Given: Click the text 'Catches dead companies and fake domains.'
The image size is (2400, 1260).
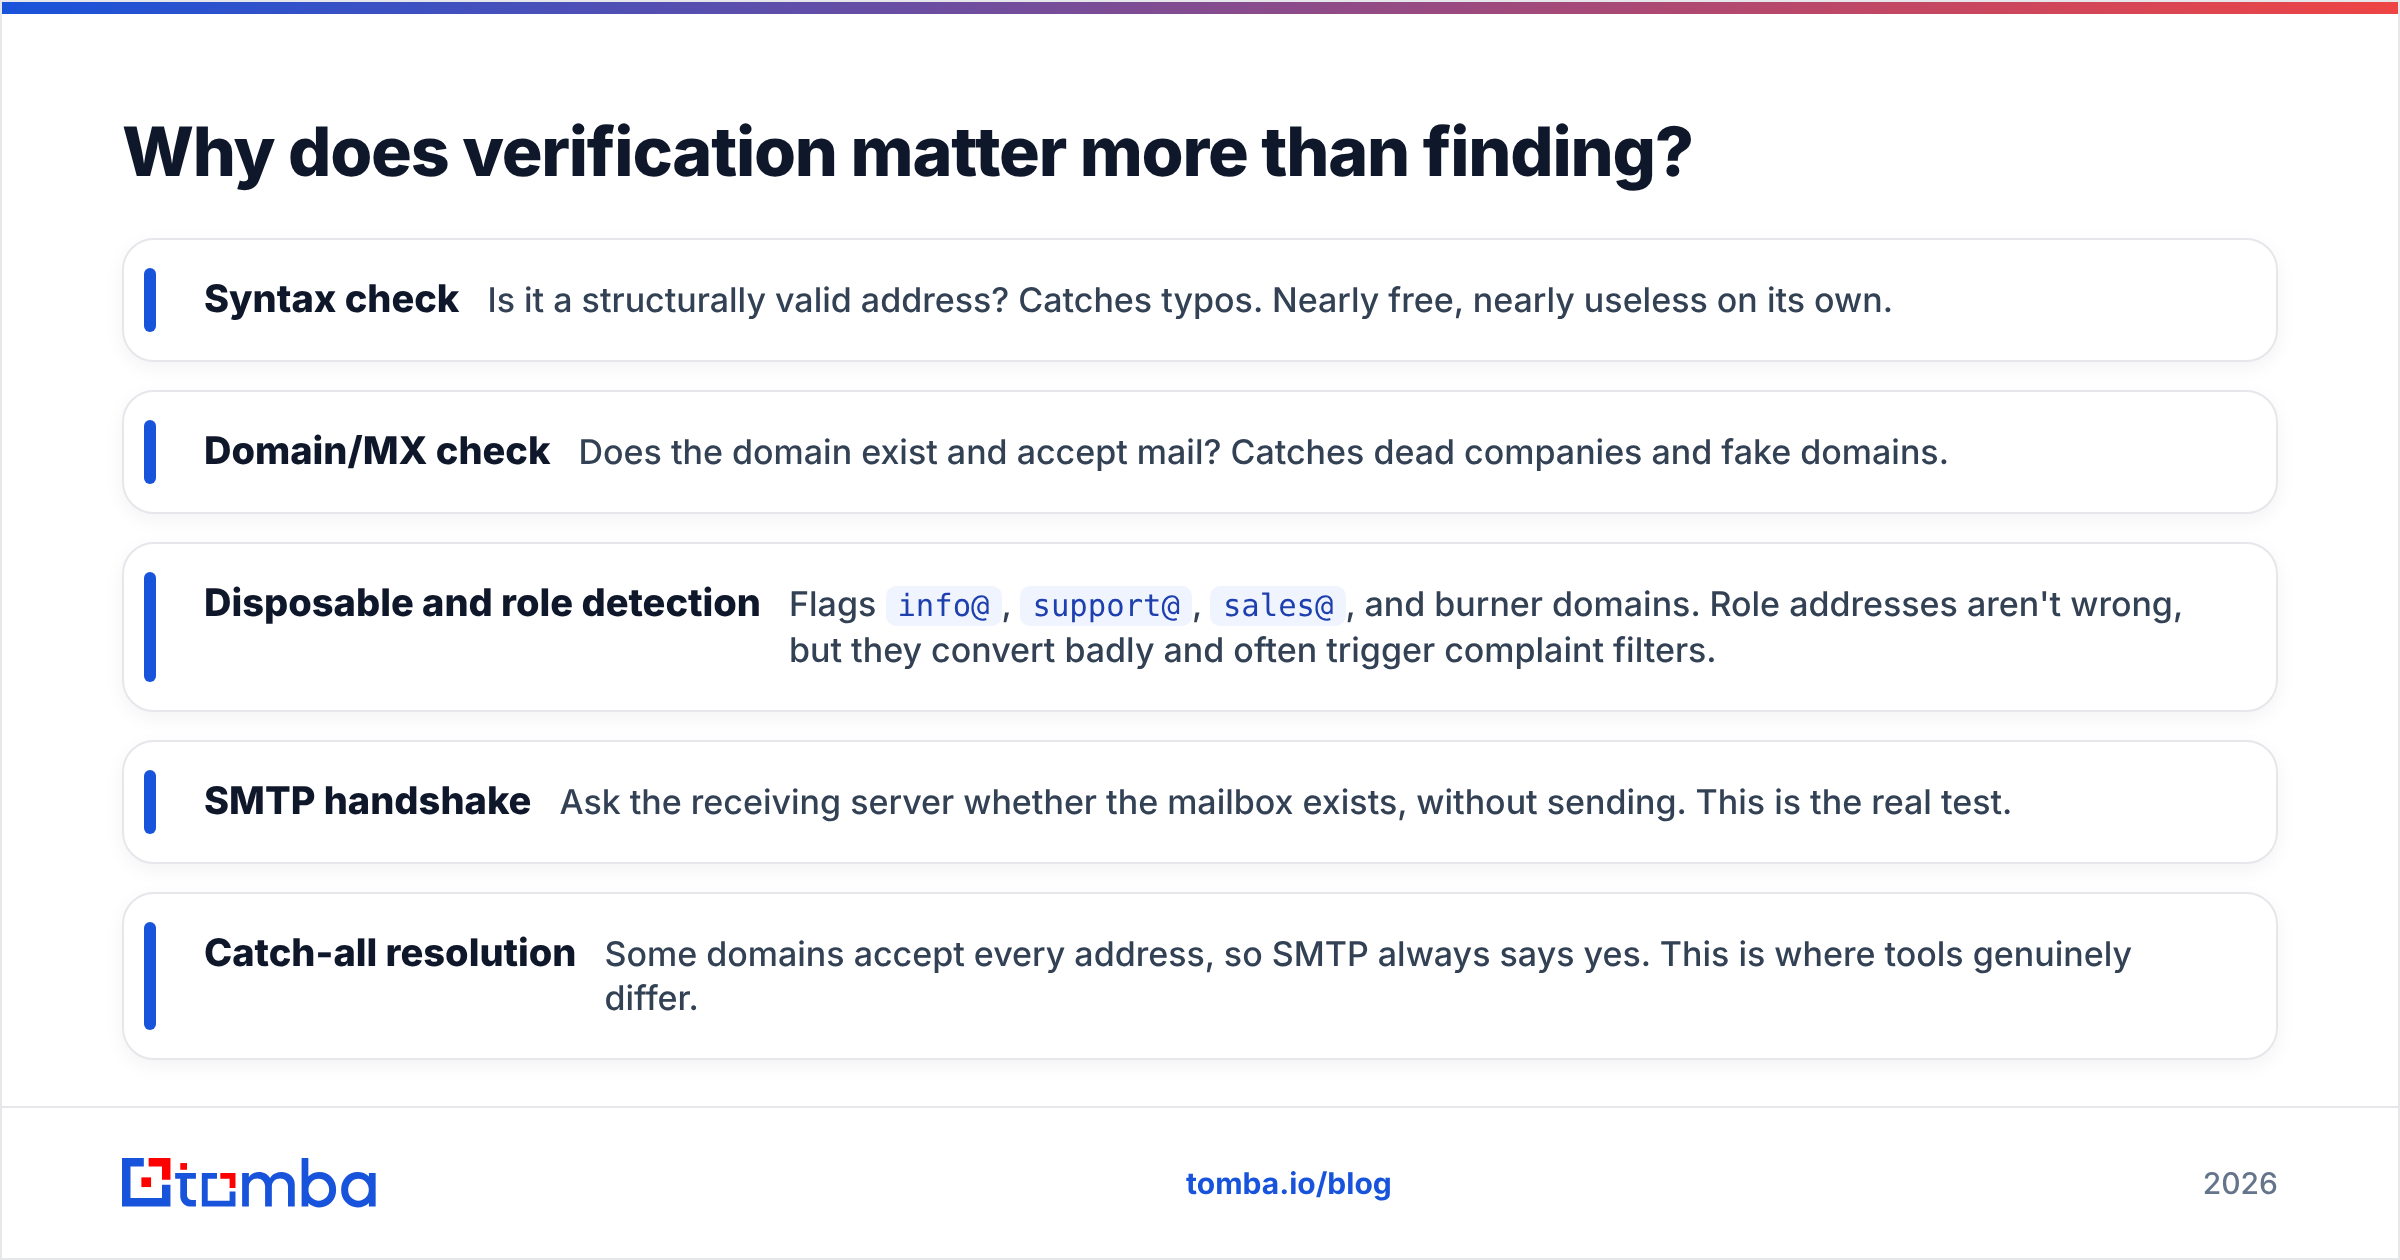Looking at the screenshot, I should click(x=1589, y=452).
